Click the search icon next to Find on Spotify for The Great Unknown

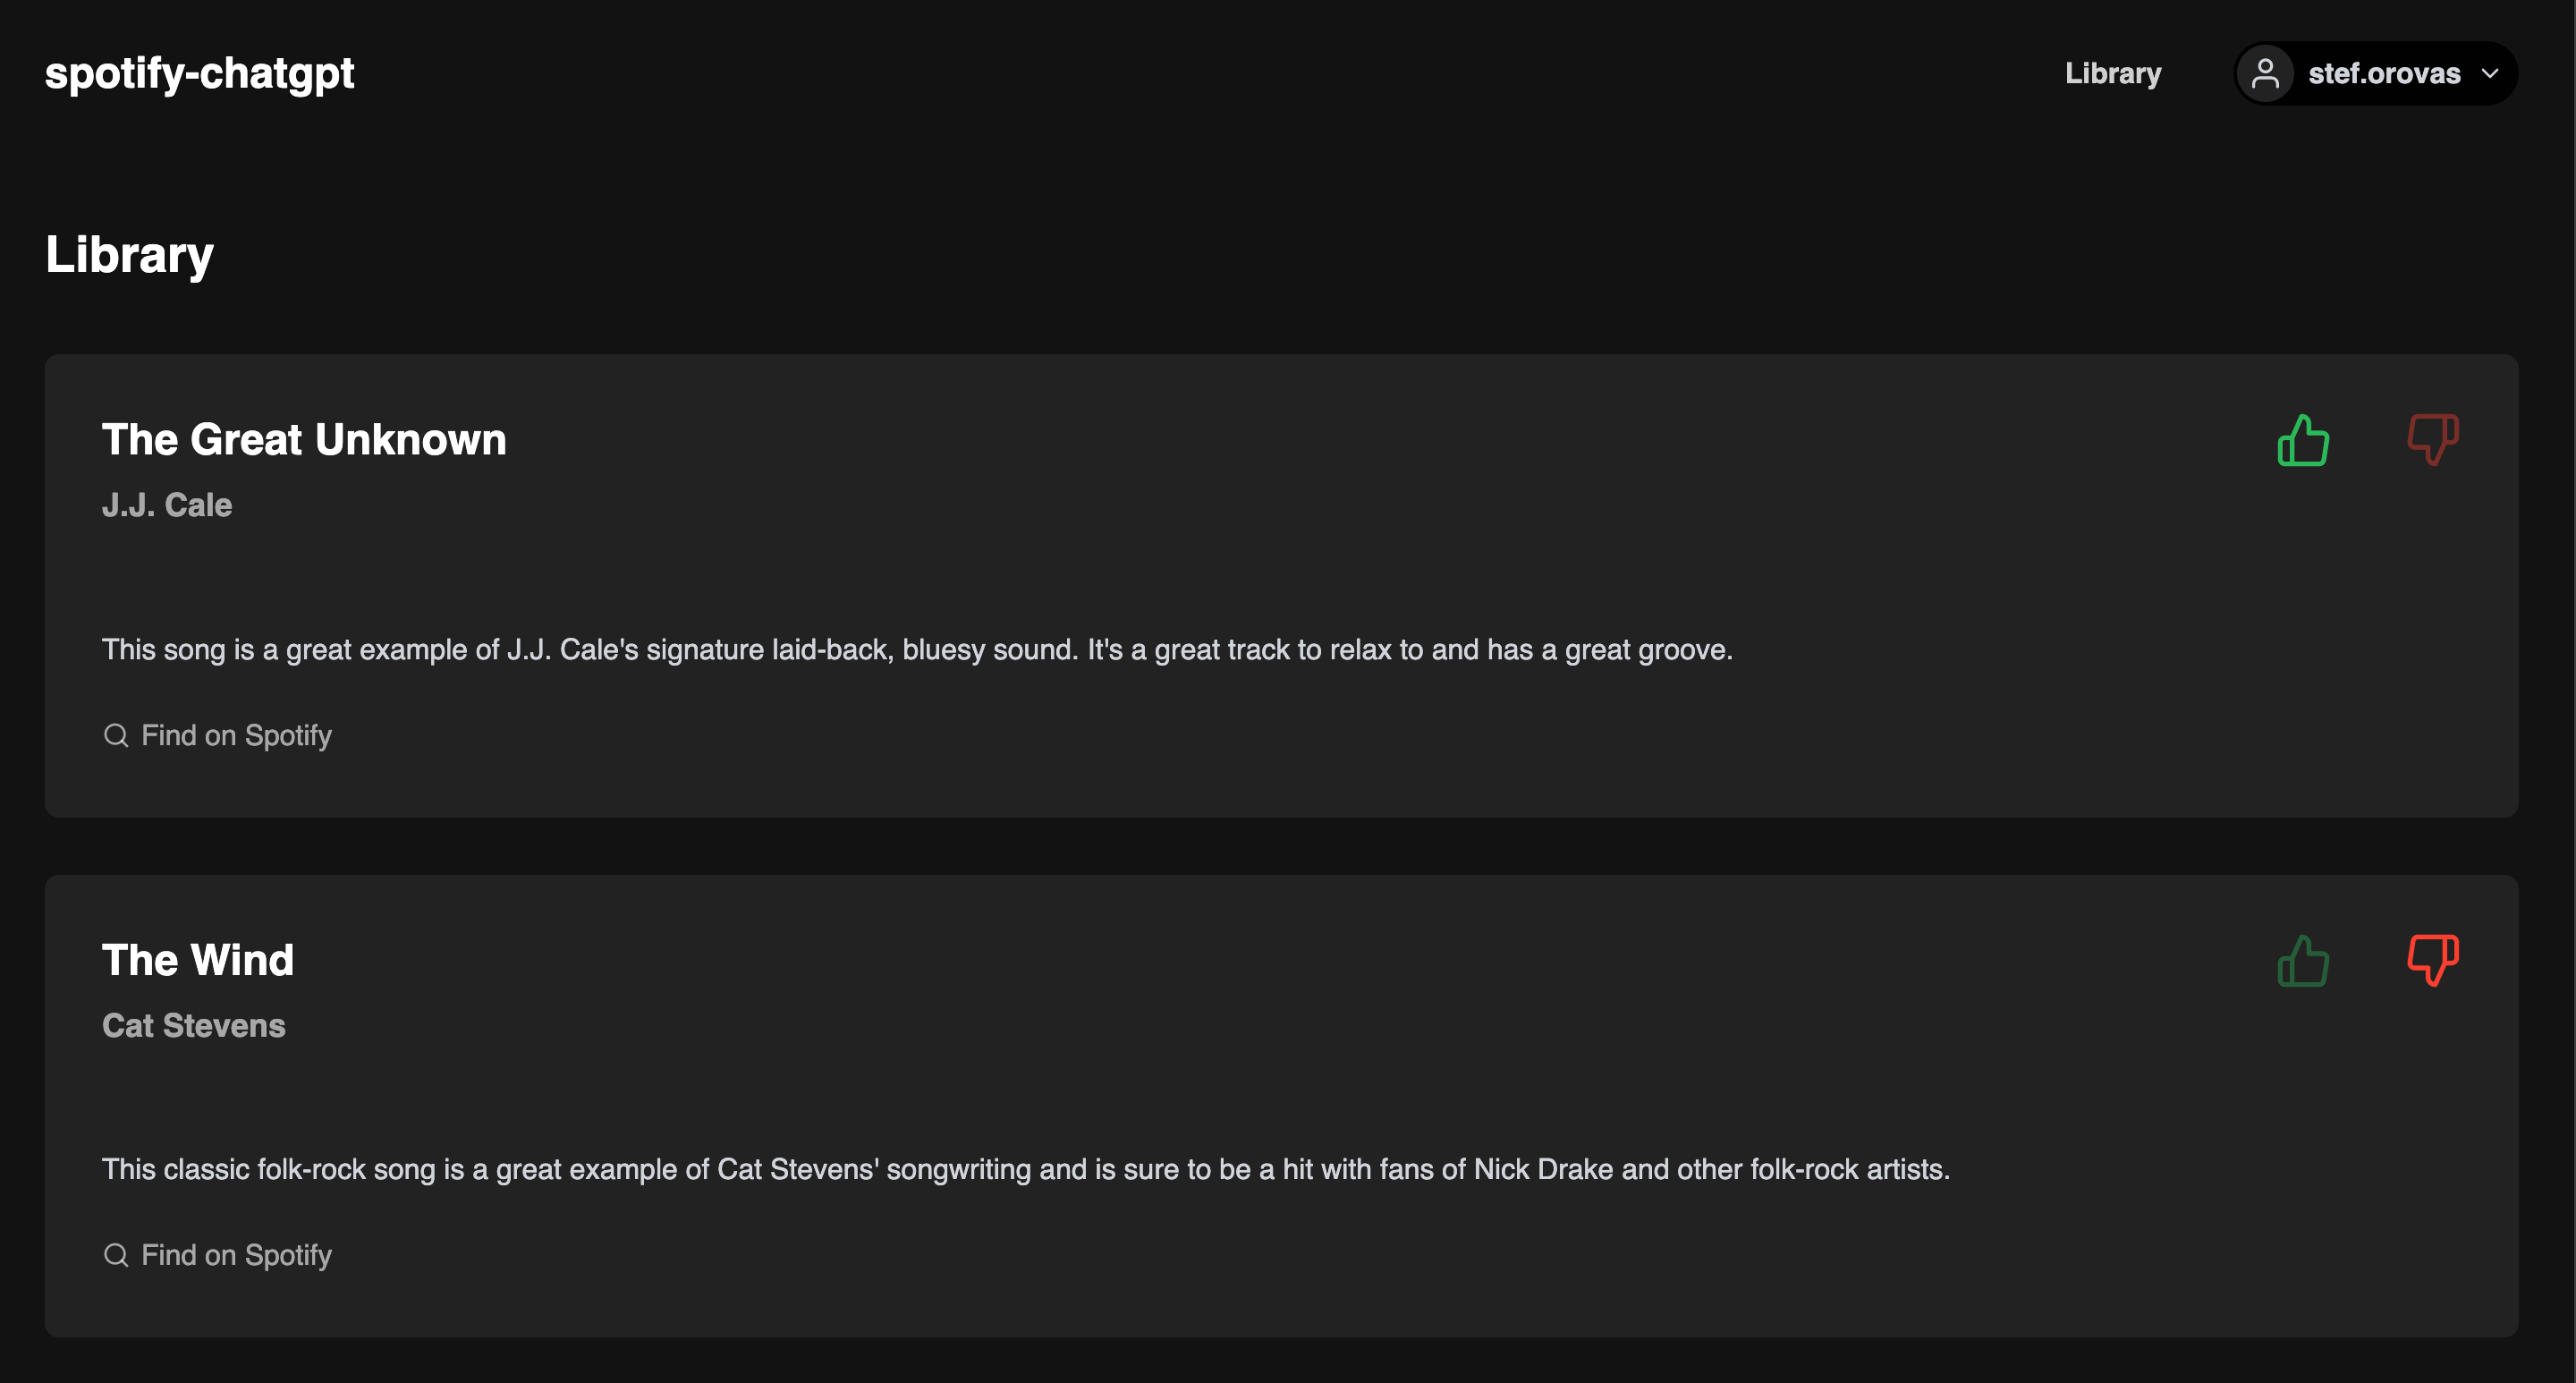coord(115,735)
